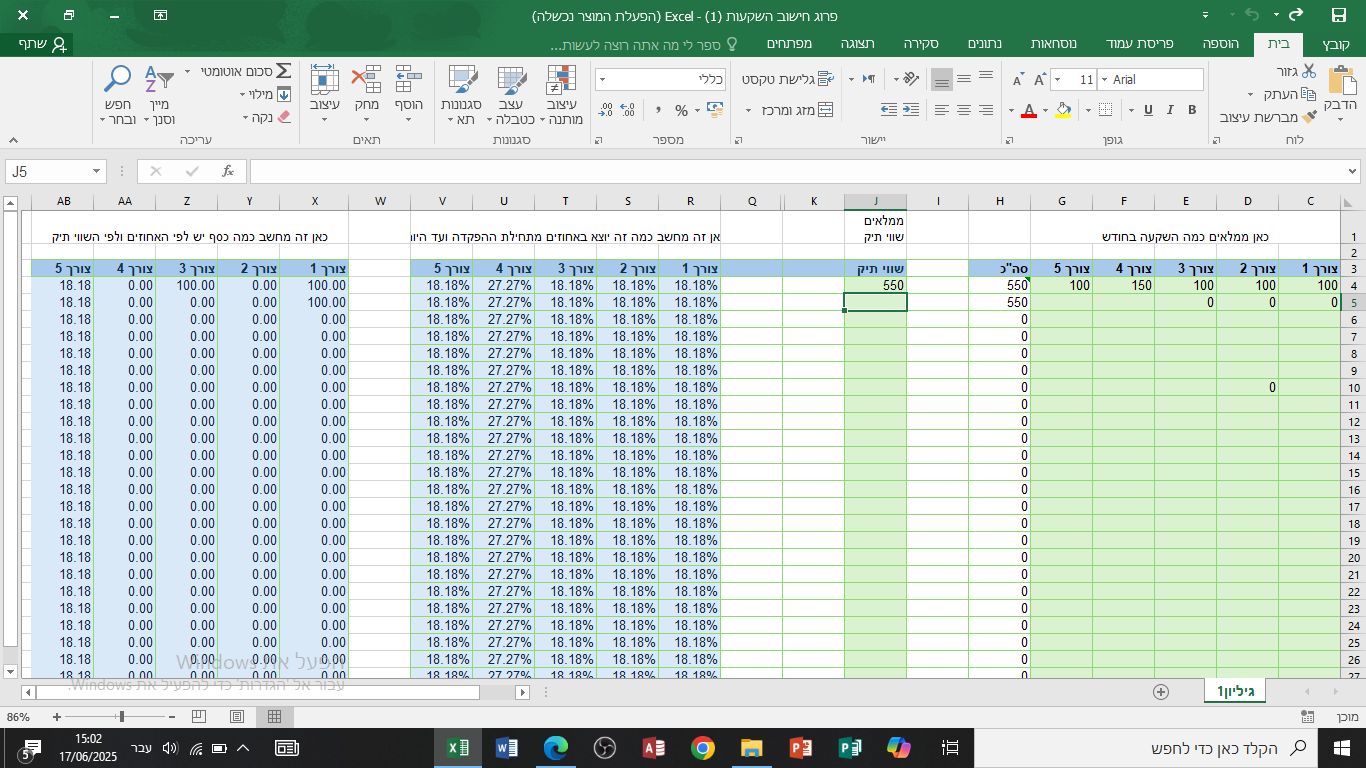Switch to the Insert (הוספה) tab
Screen dimensions: 1366x768
click(1221, 44)
